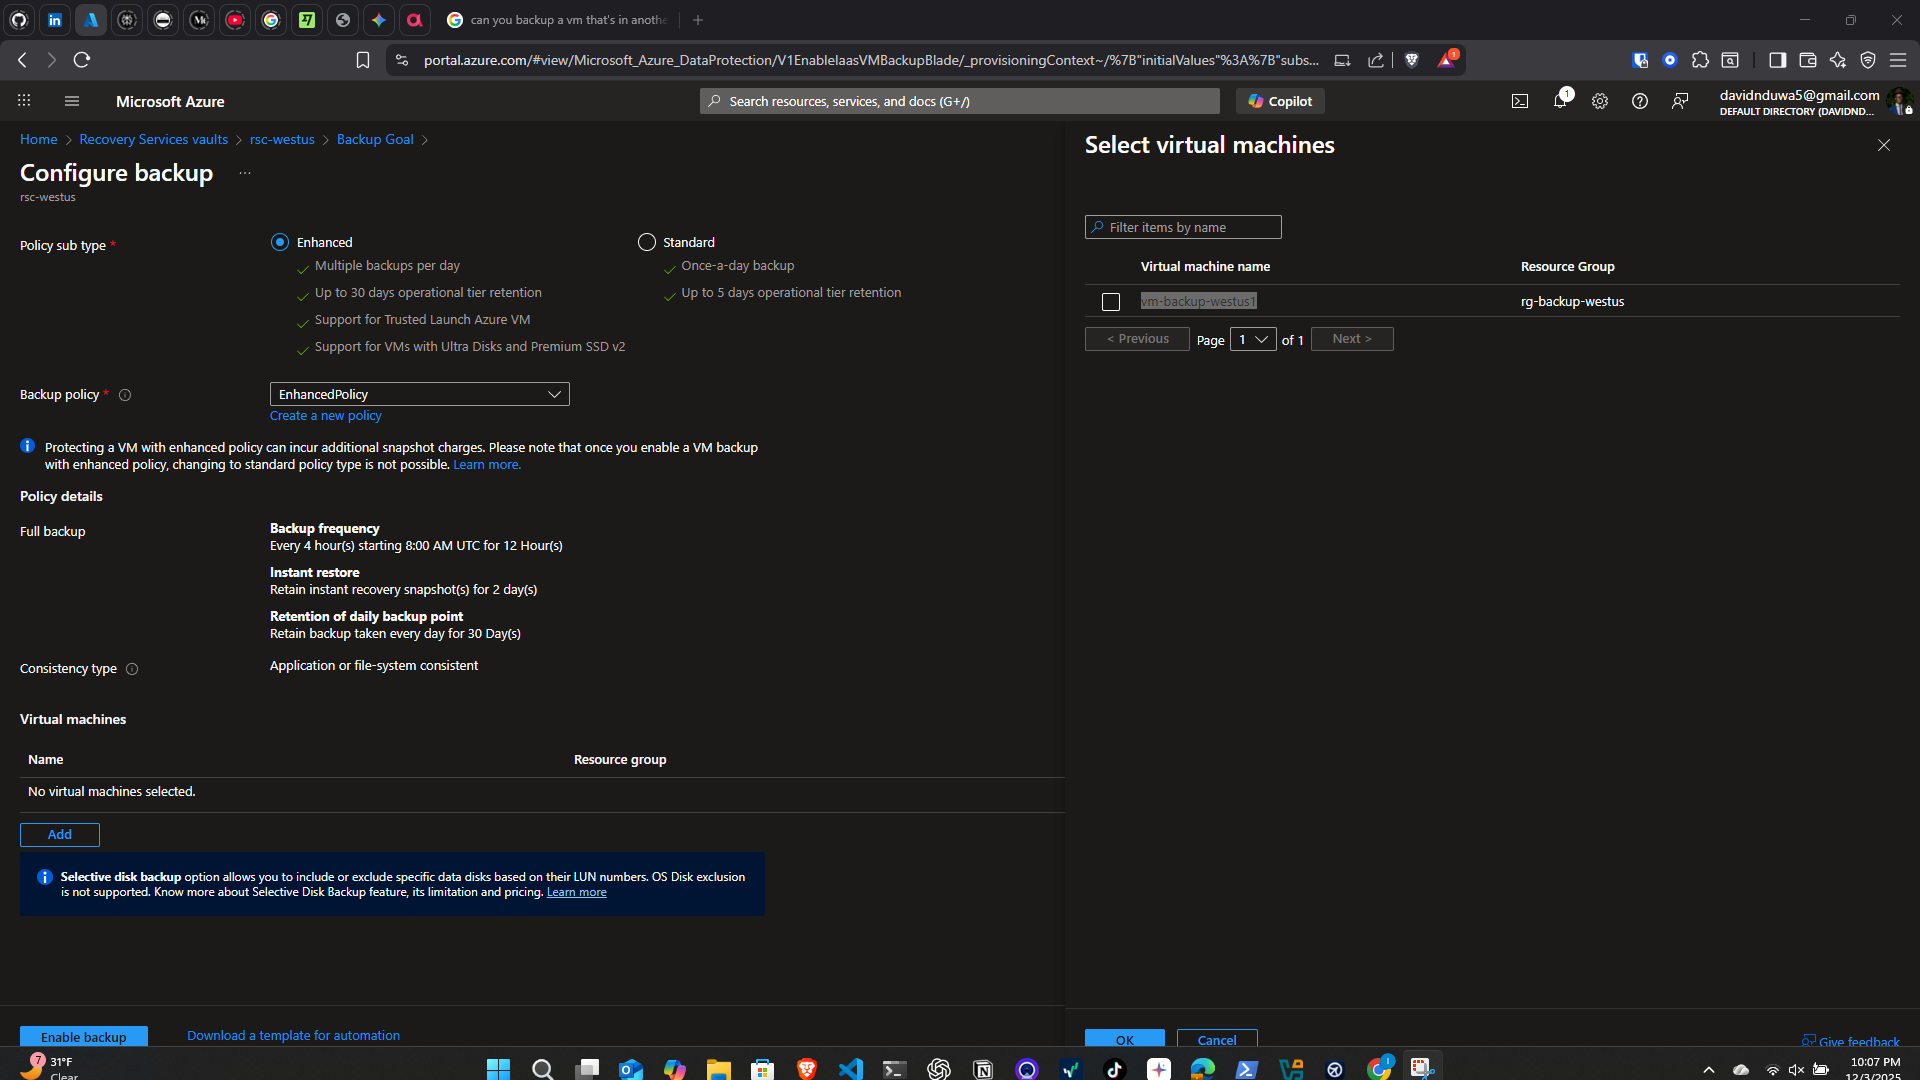Check the vm-backup-westus1 checkbox

1111,302
